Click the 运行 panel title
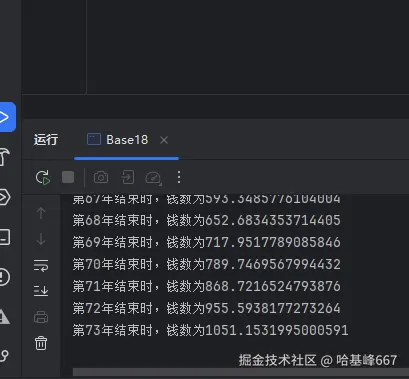This screenshot has height=379, width=409. coord(46,140)
